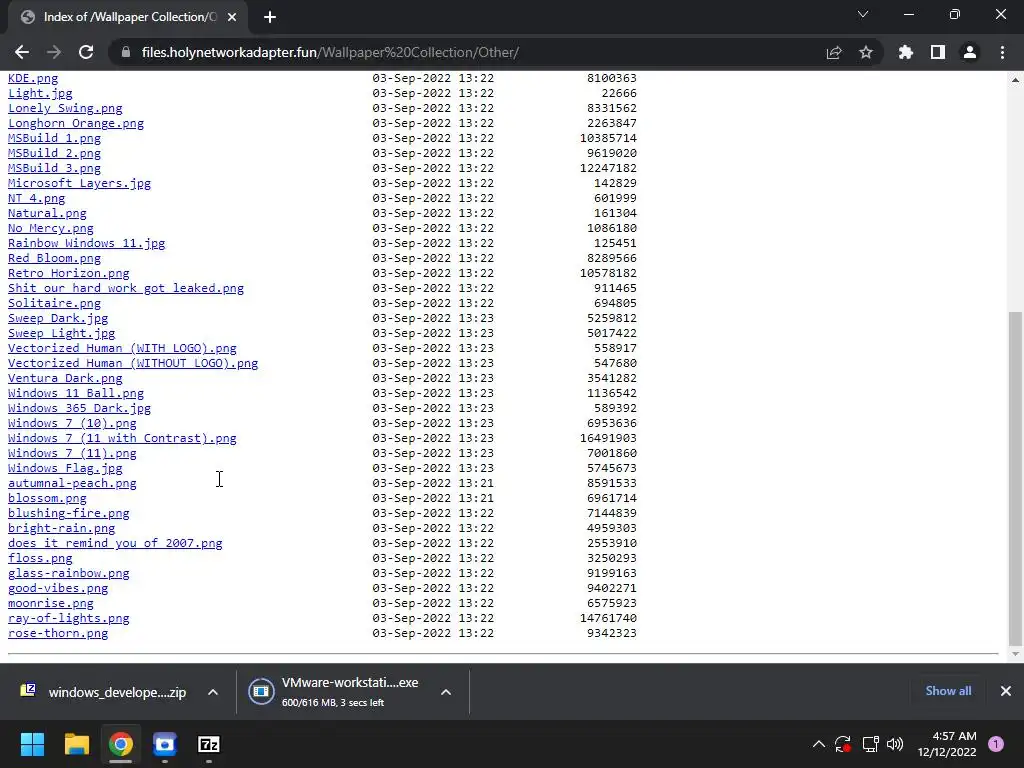The height and width of the screenshot is (768, 1024).
Task: Open blue camera app in taskbar
Action: [x=165, y=744]
